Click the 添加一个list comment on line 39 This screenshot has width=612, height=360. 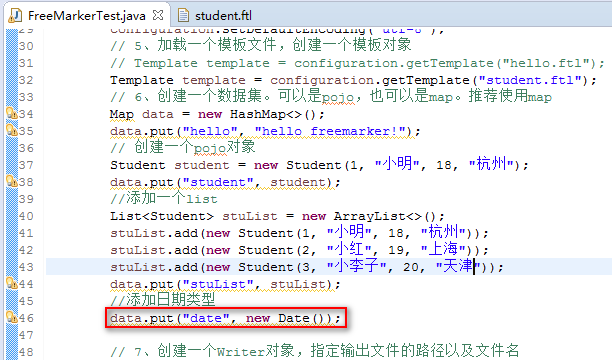click(x=164, y=198)
